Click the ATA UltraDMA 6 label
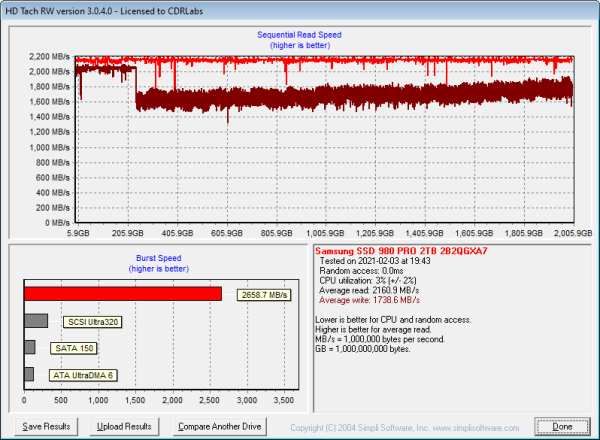Viewport: 600px width, 440px height. click(x=84, y=375)
